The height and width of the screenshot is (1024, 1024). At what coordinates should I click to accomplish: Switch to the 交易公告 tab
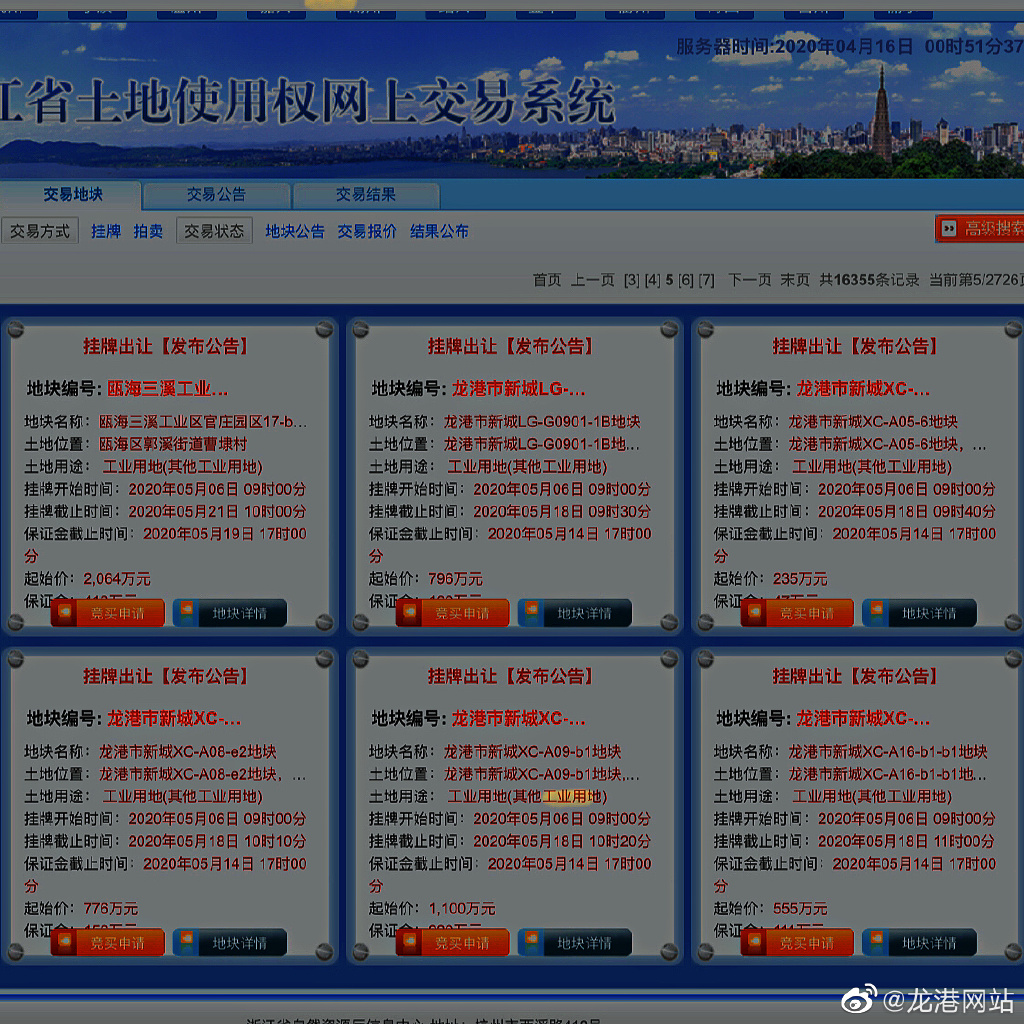tap(215, 195)
